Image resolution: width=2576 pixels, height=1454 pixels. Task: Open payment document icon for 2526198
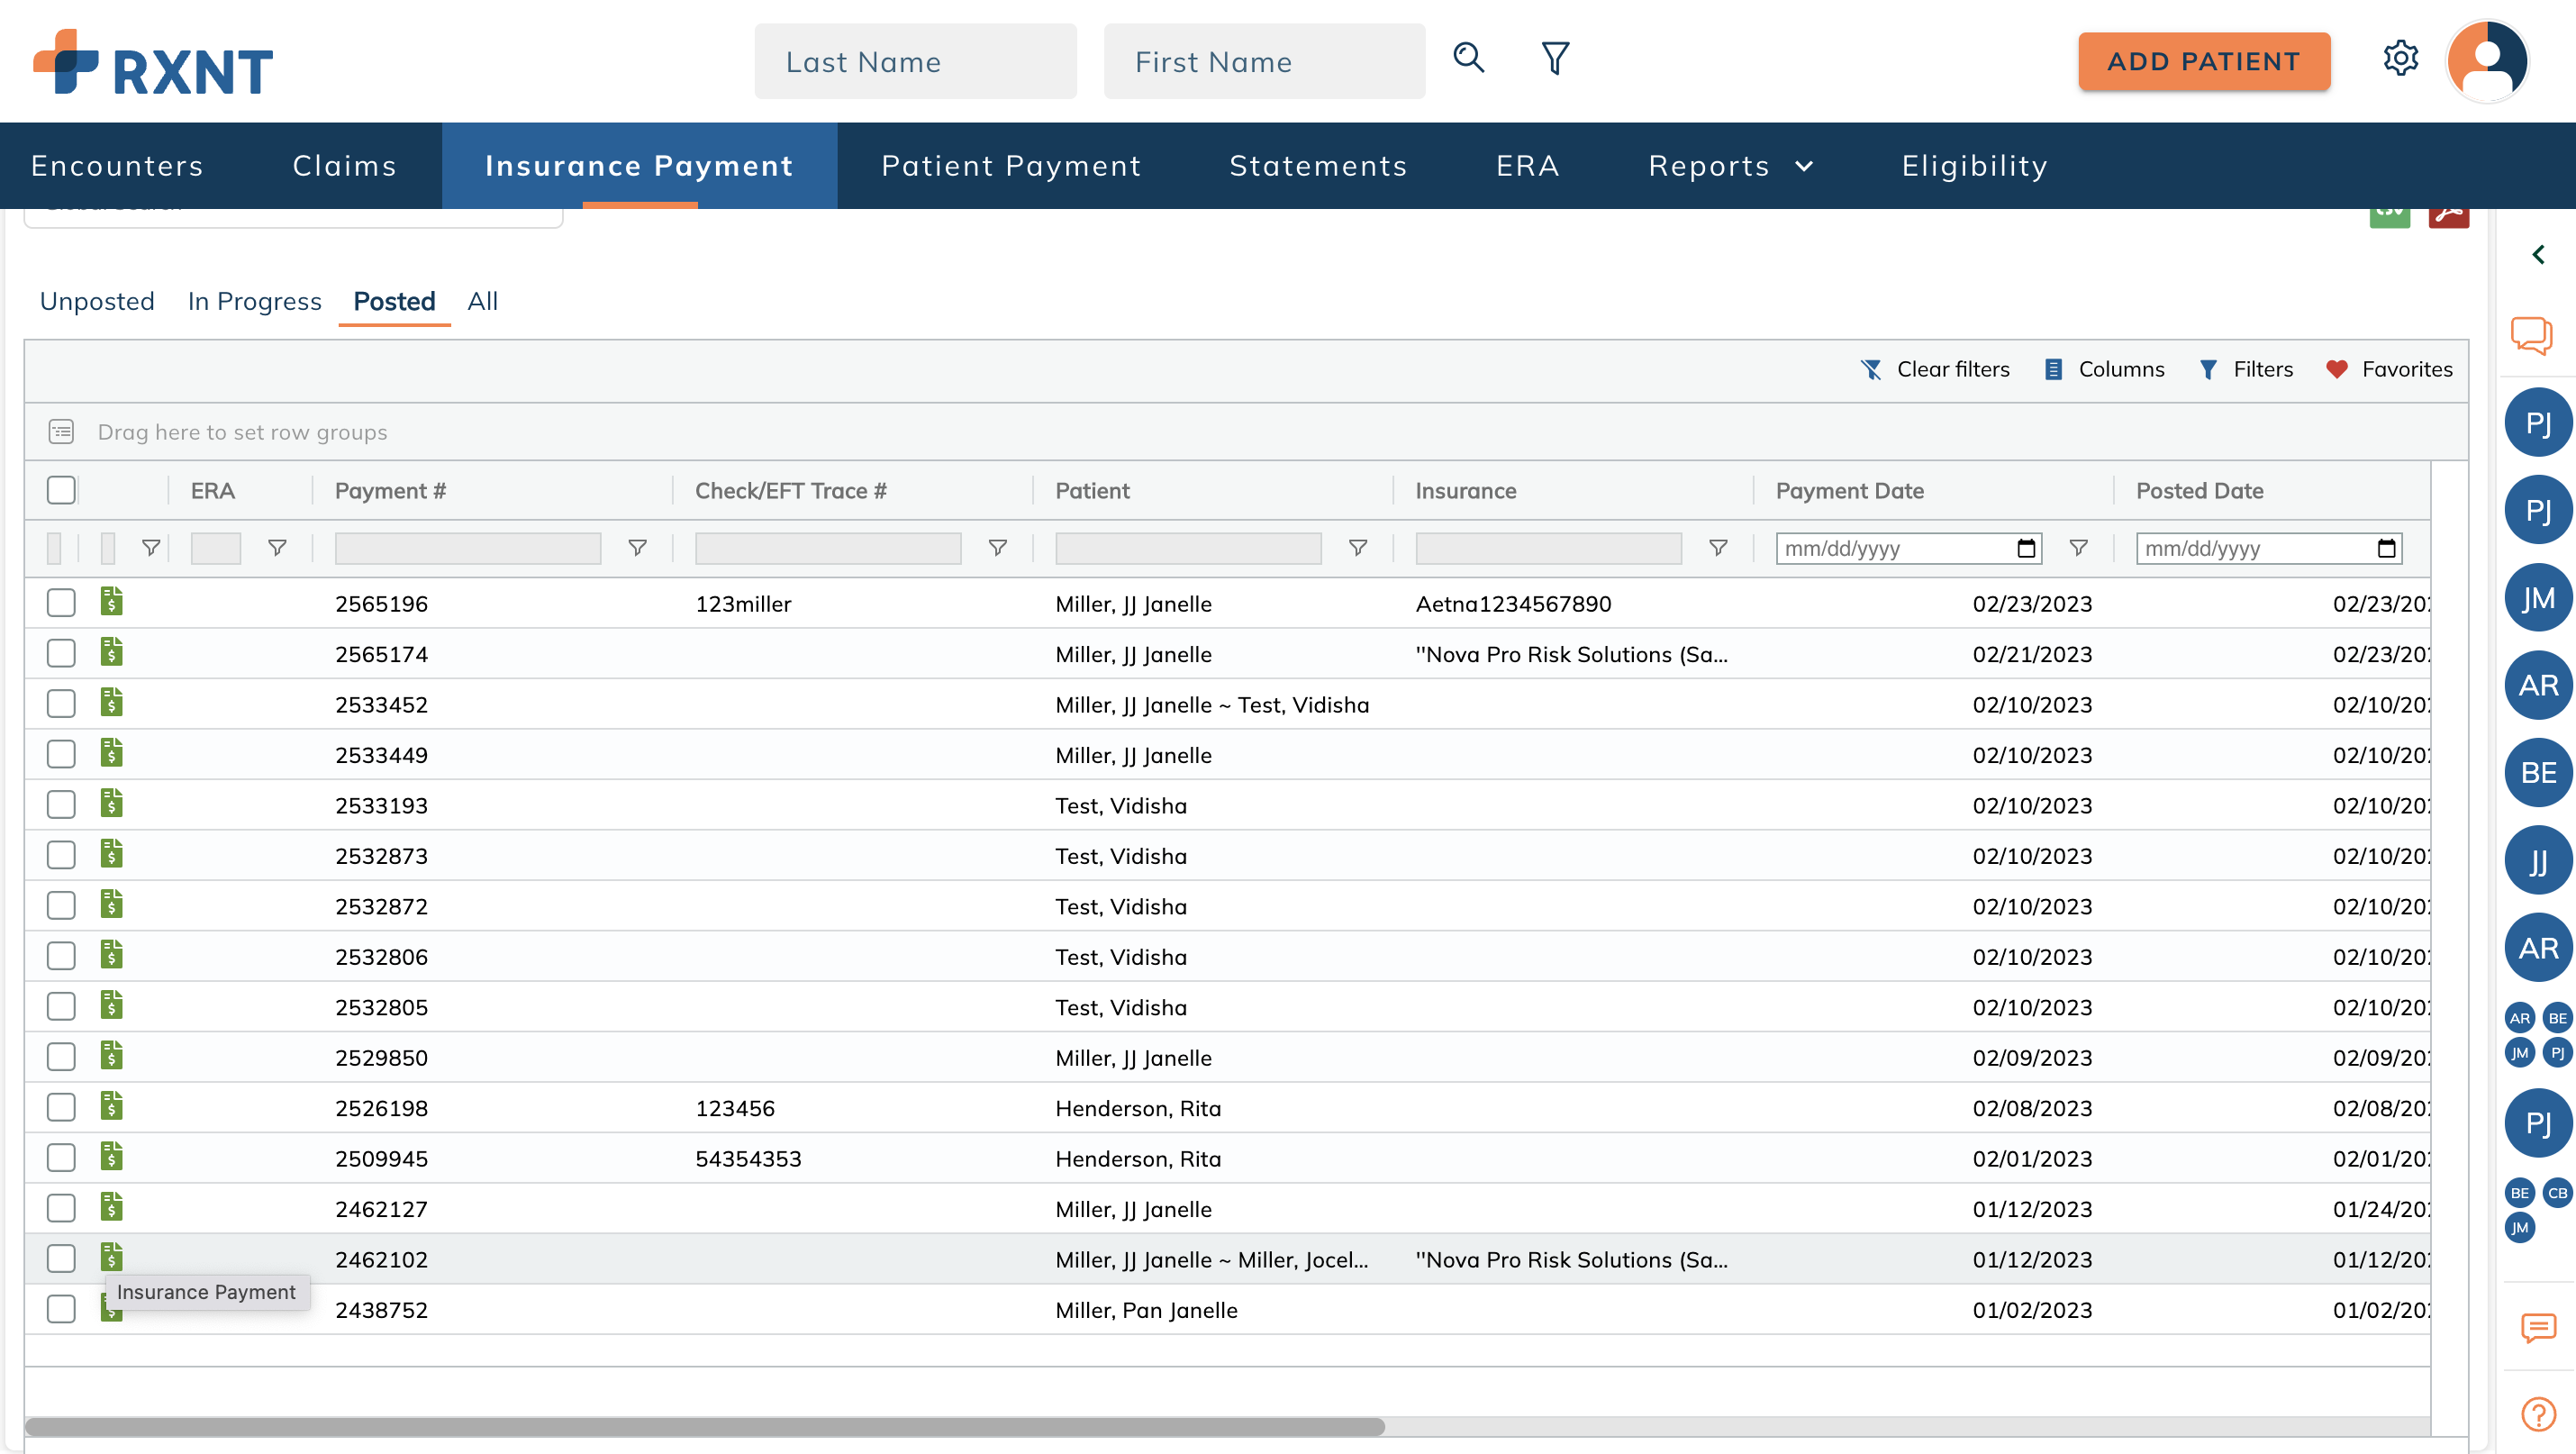(x=111, y=1106)
